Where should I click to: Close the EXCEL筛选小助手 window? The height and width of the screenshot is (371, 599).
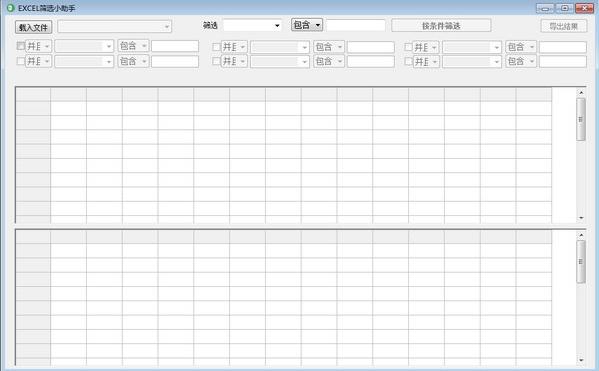tap(584, 8)
